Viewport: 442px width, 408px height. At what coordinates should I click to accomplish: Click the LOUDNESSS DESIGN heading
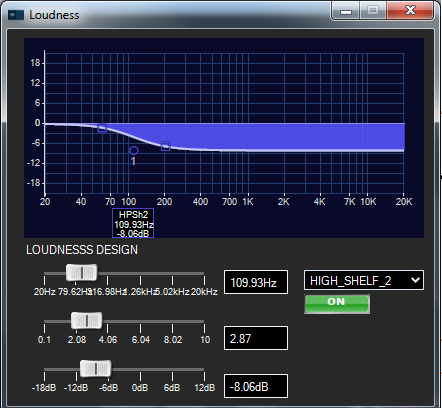(x=82, y=250)
